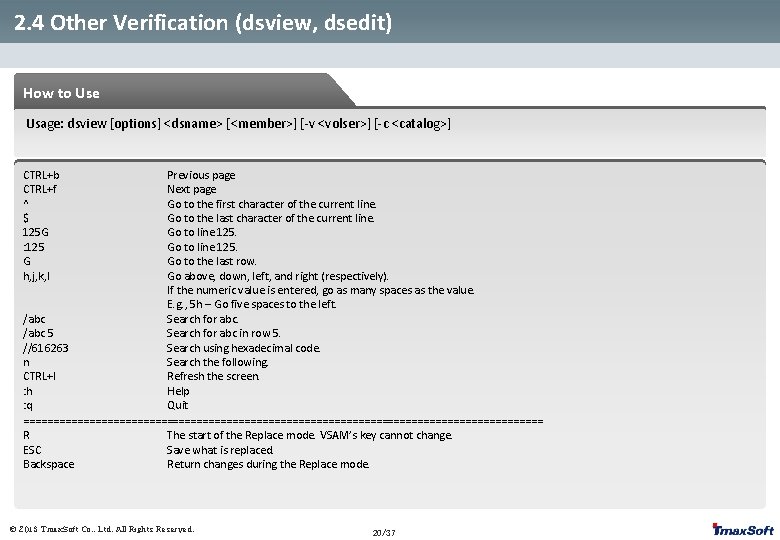Click the '/abc' search command
This screenshot has width=780, height=540.
[x=34, y=319]
